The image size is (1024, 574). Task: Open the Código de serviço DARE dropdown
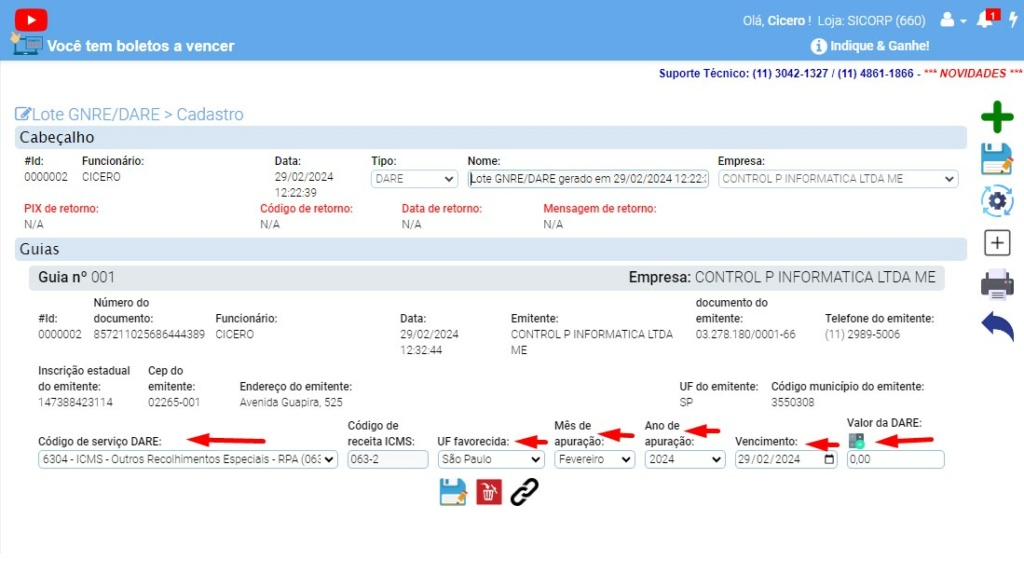click(187, 460)
